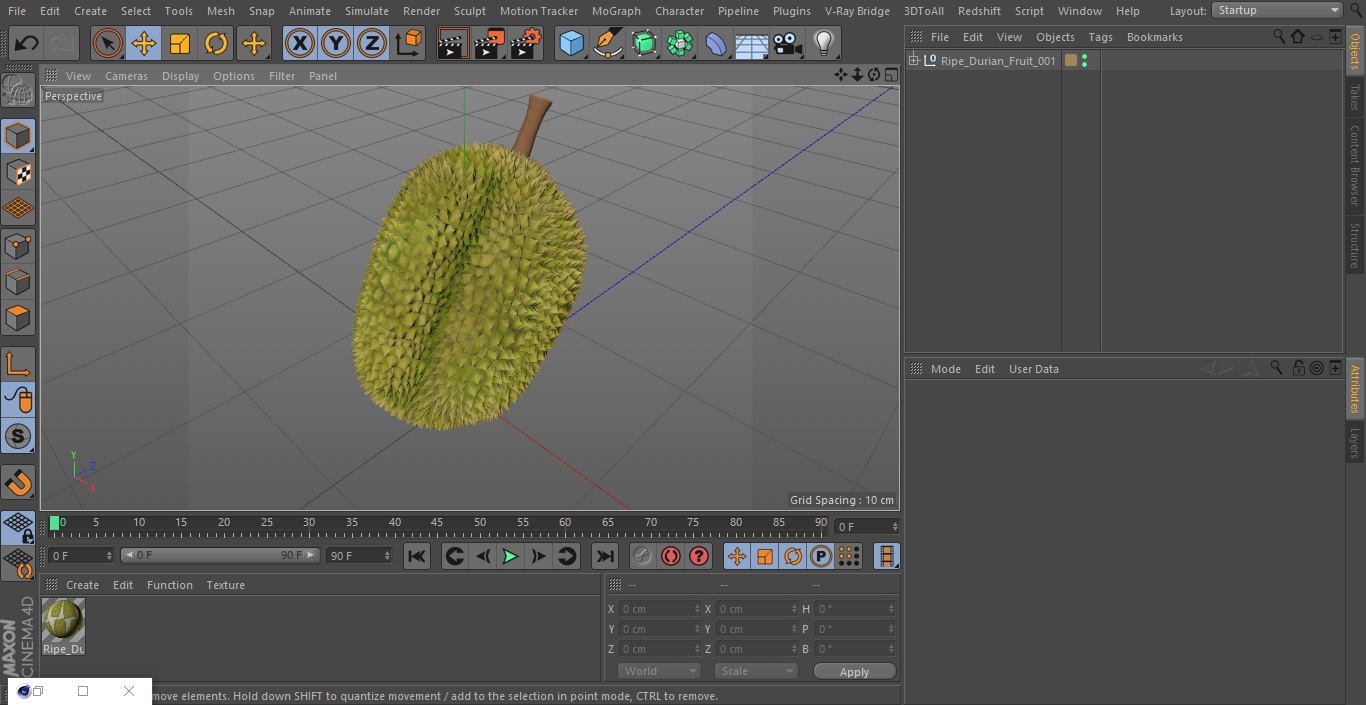The image size is (1366, 705).
Task: Play the animation forward
Action: tap(510, 557)
